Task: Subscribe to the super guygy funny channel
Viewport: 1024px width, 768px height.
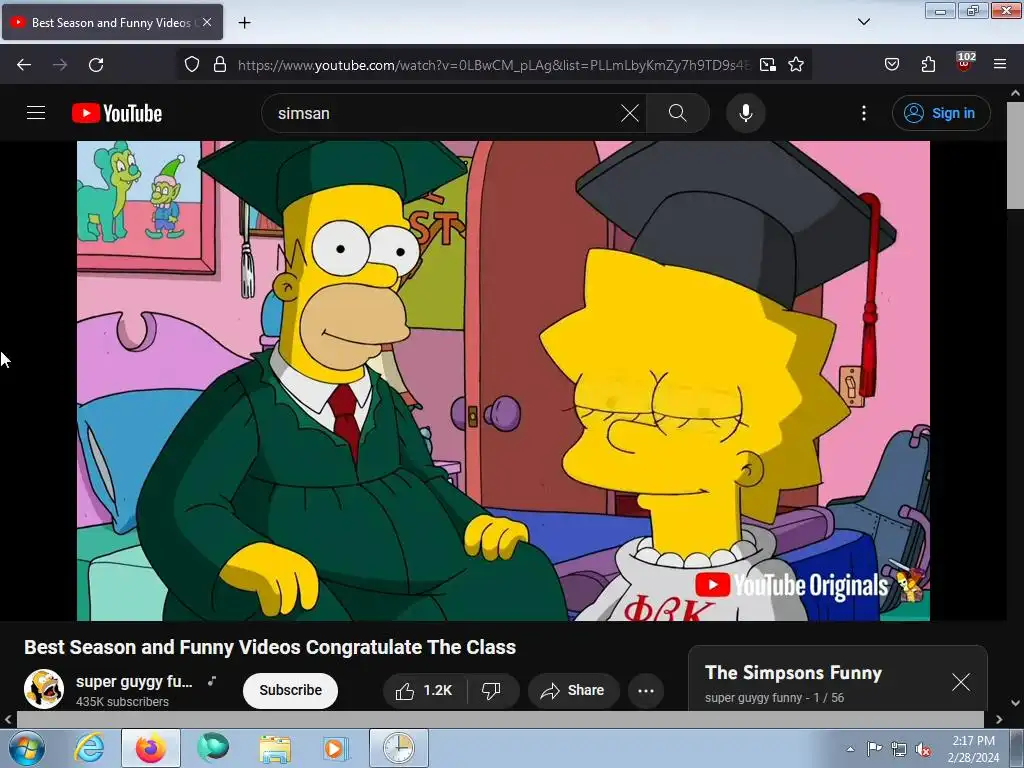Action: [291, 690]
